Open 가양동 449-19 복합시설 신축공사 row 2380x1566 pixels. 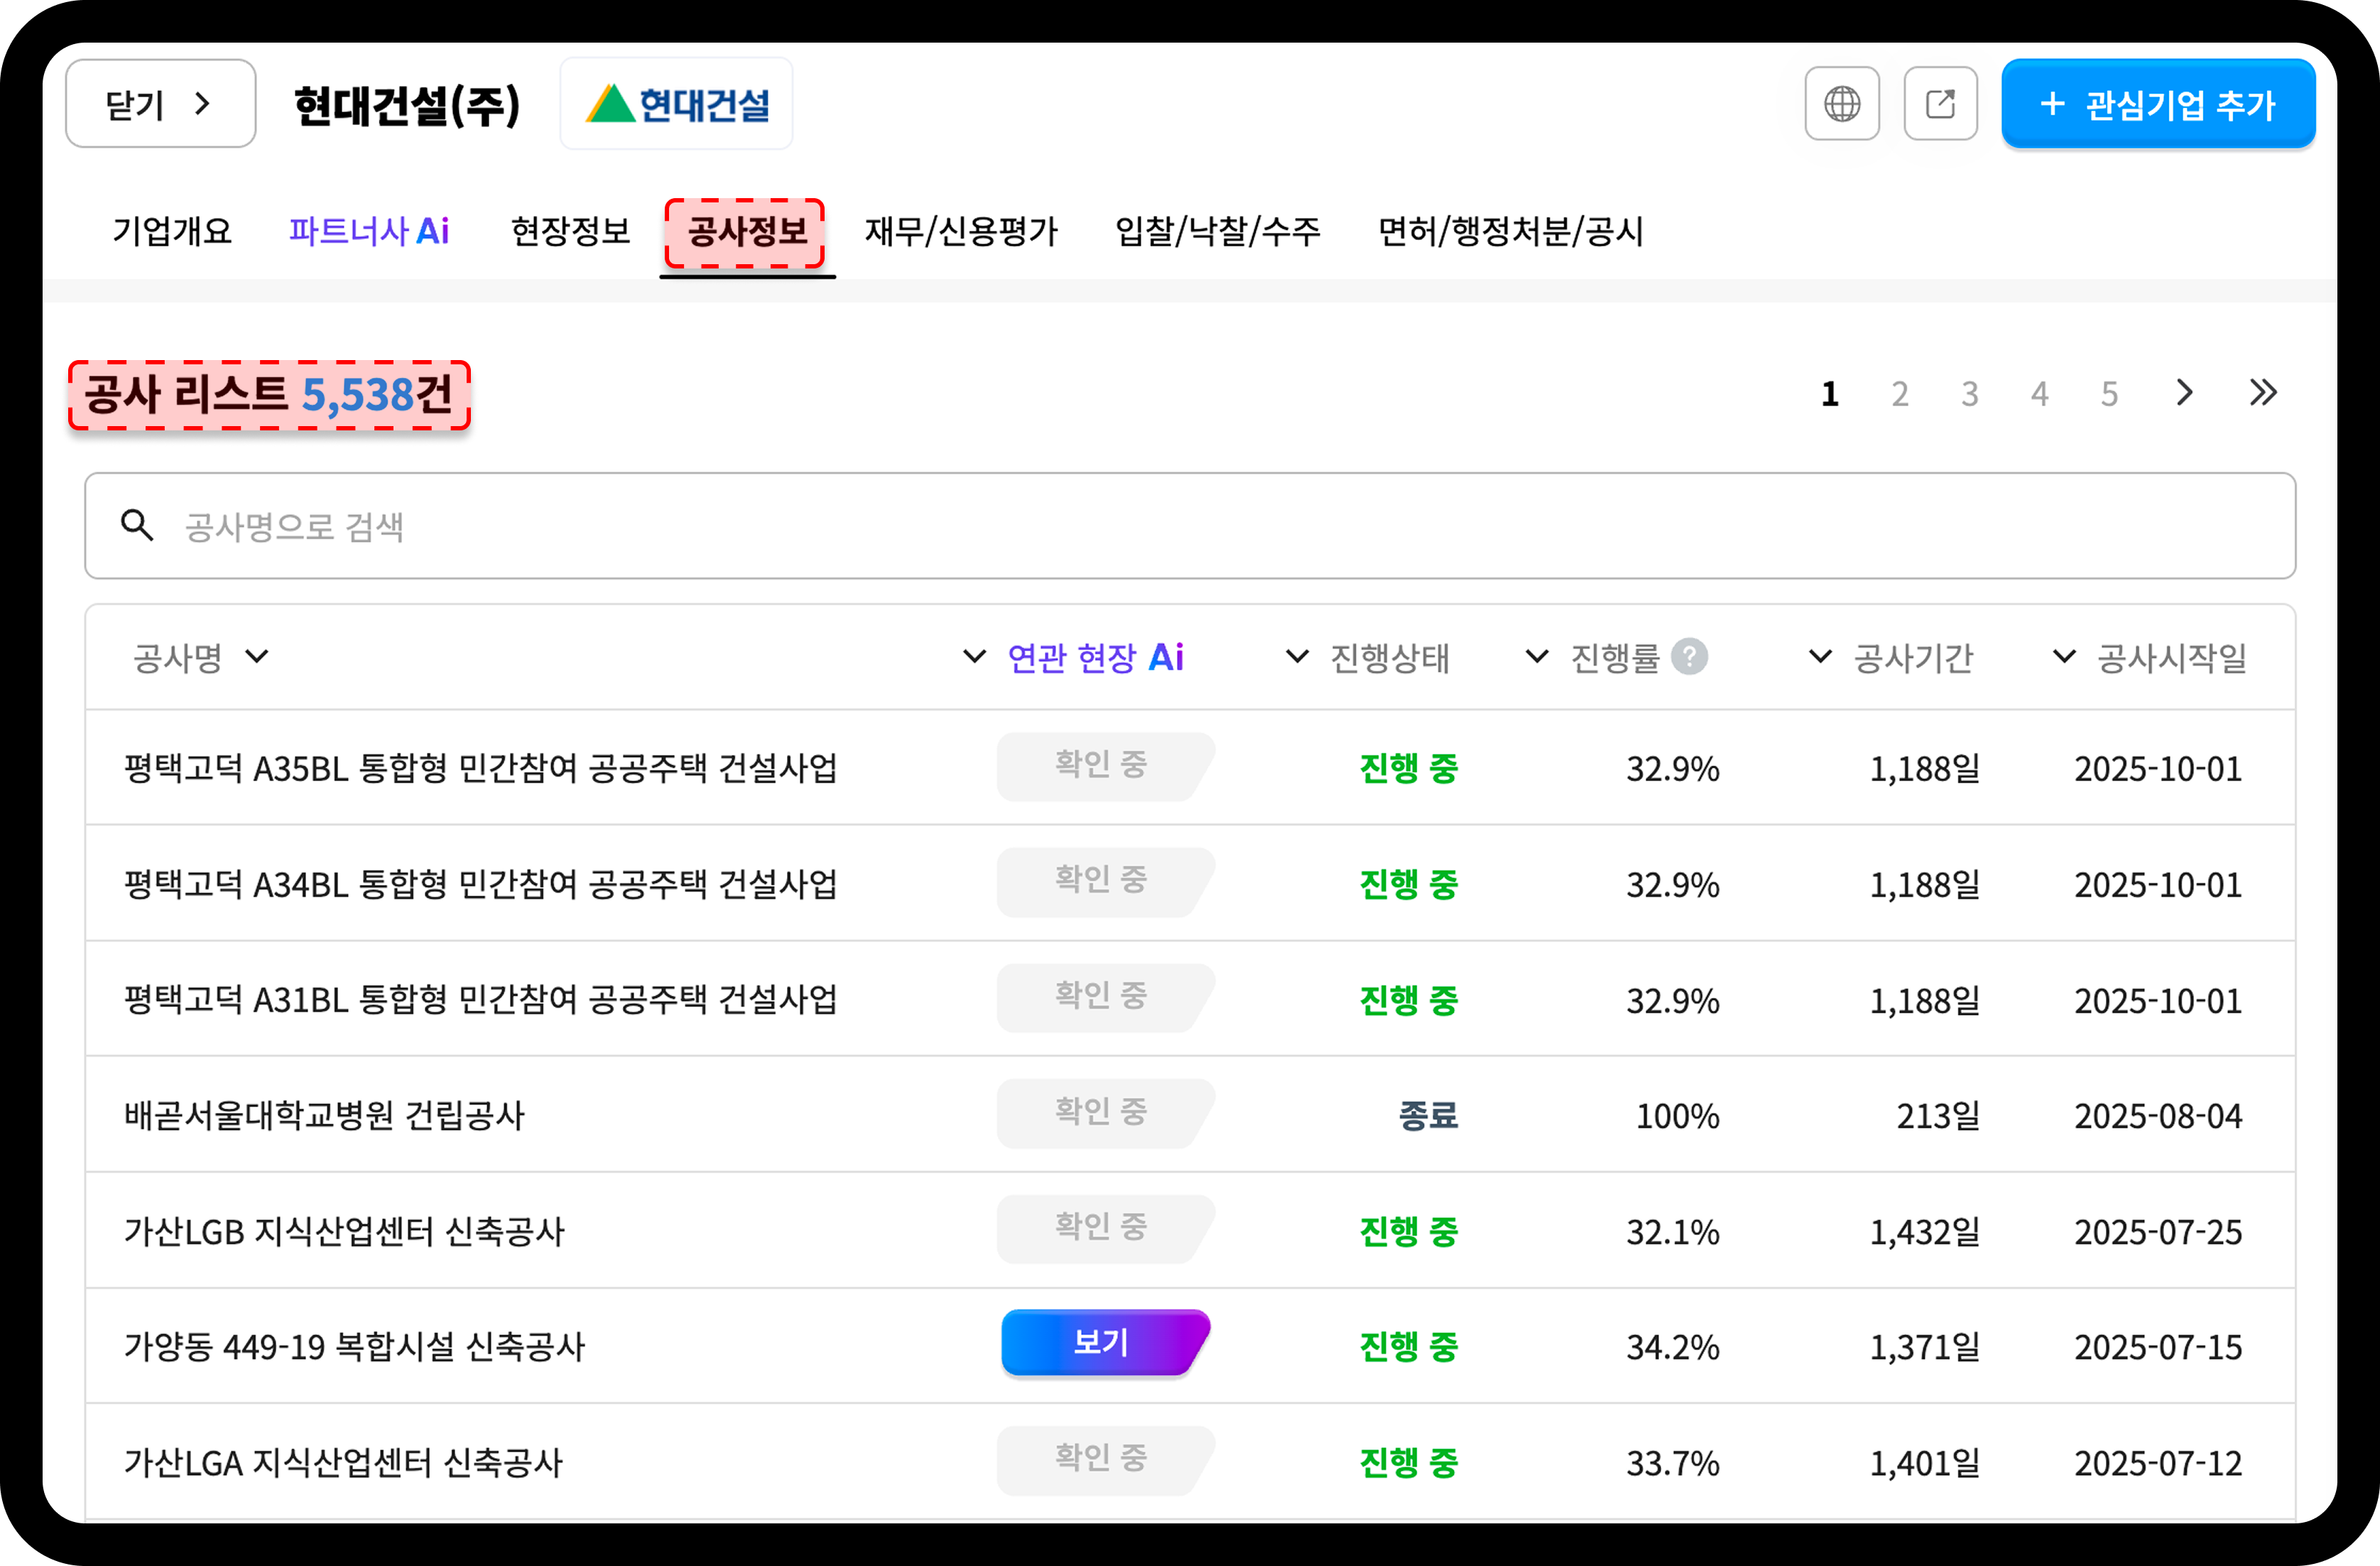click(1190, 1346)
